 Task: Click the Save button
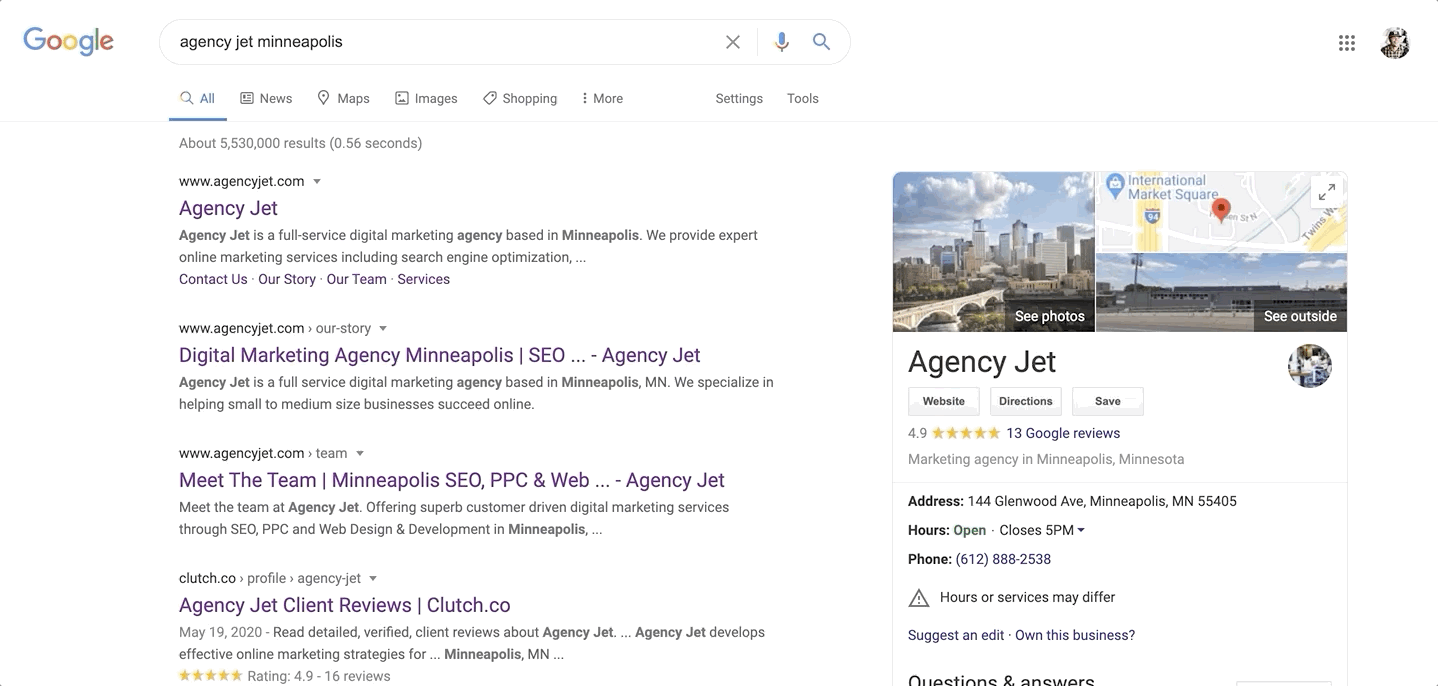coord(1108,401)
